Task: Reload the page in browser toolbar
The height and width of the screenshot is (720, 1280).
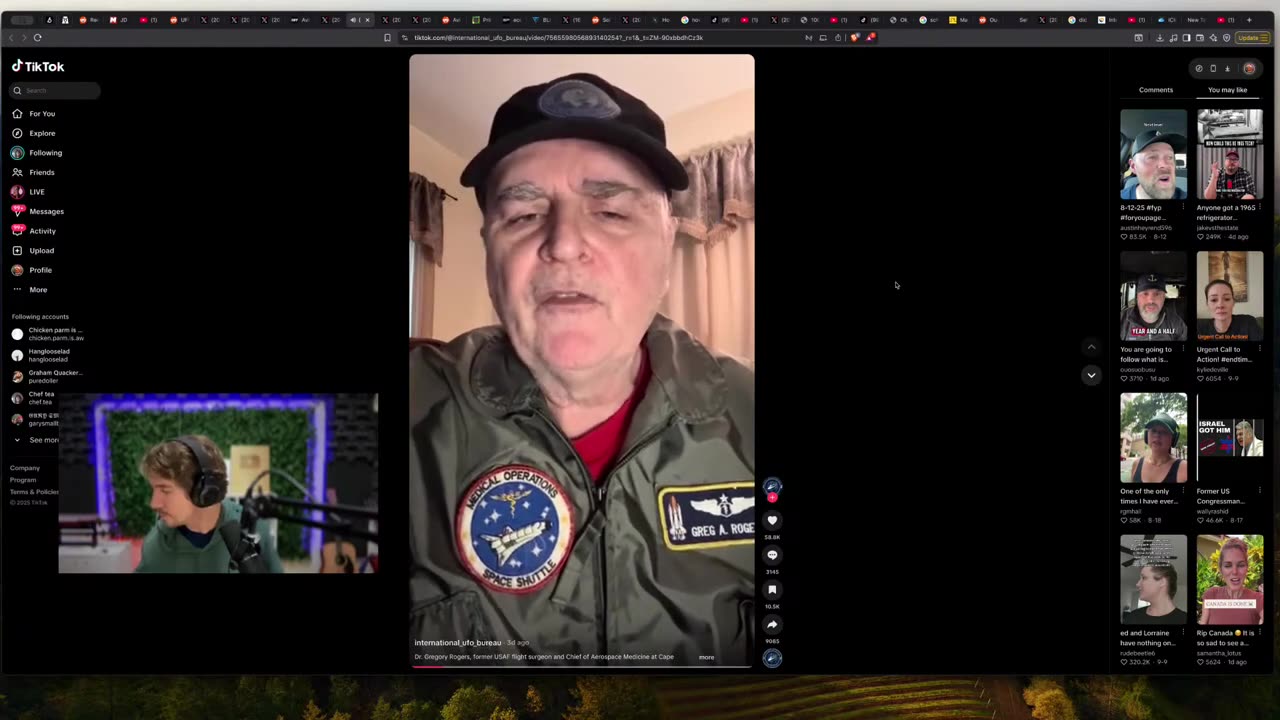Action: [x=37, y=38]
